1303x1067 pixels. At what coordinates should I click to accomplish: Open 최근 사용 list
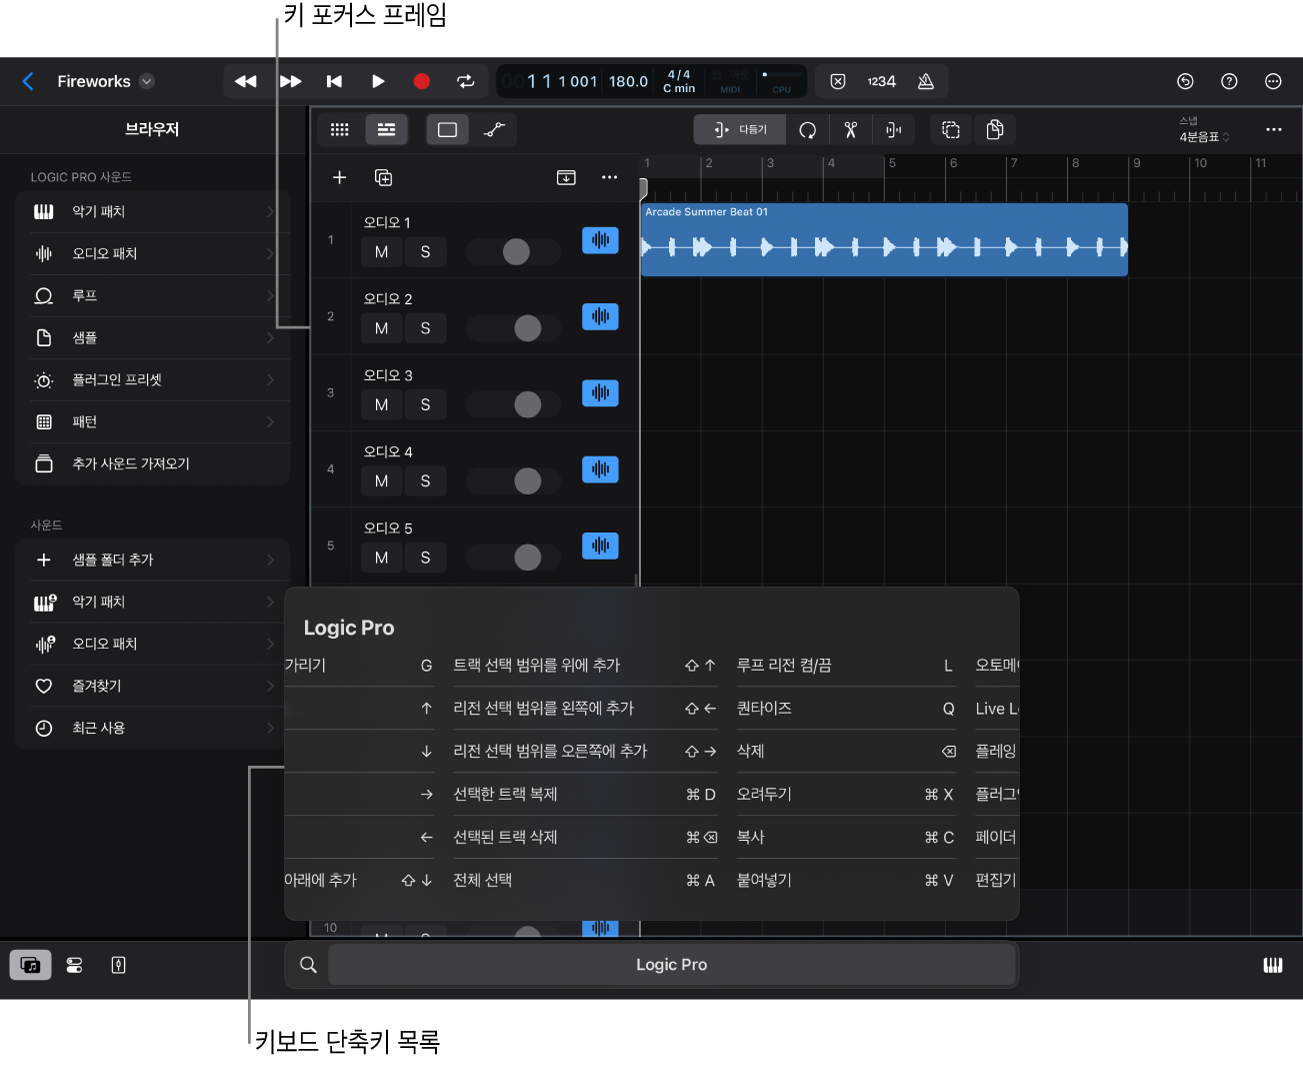point(153,728)
